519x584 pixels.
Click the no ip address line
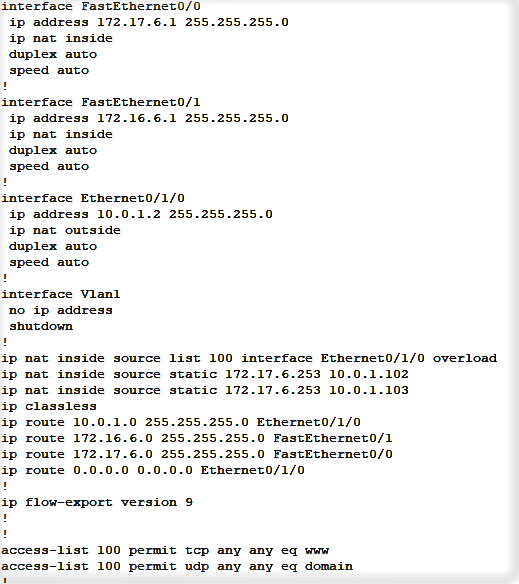[61, 310]
